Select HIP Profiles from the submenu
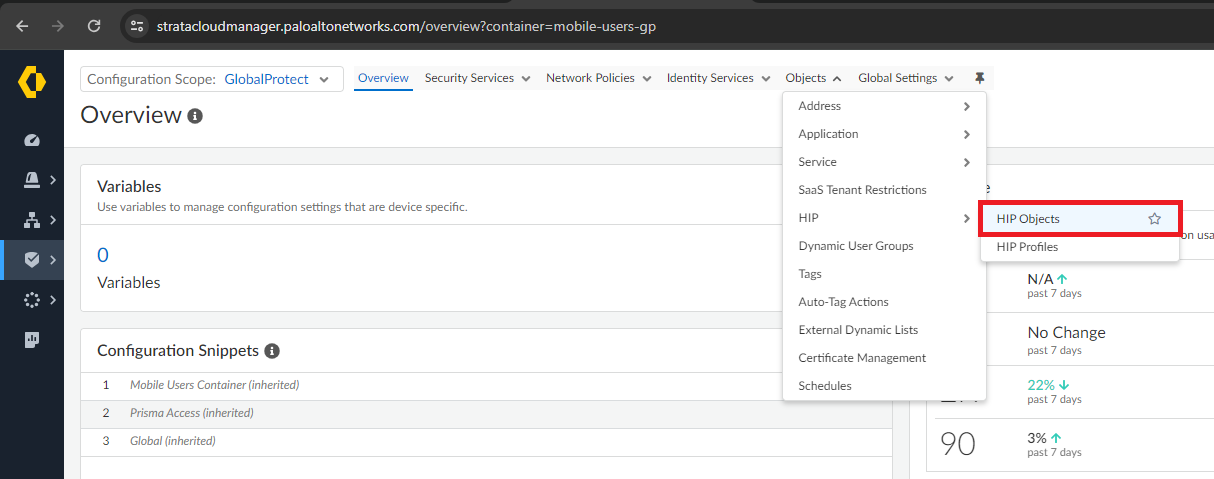This screenshot has height=479, width=1214. (x=1027, y=247)
